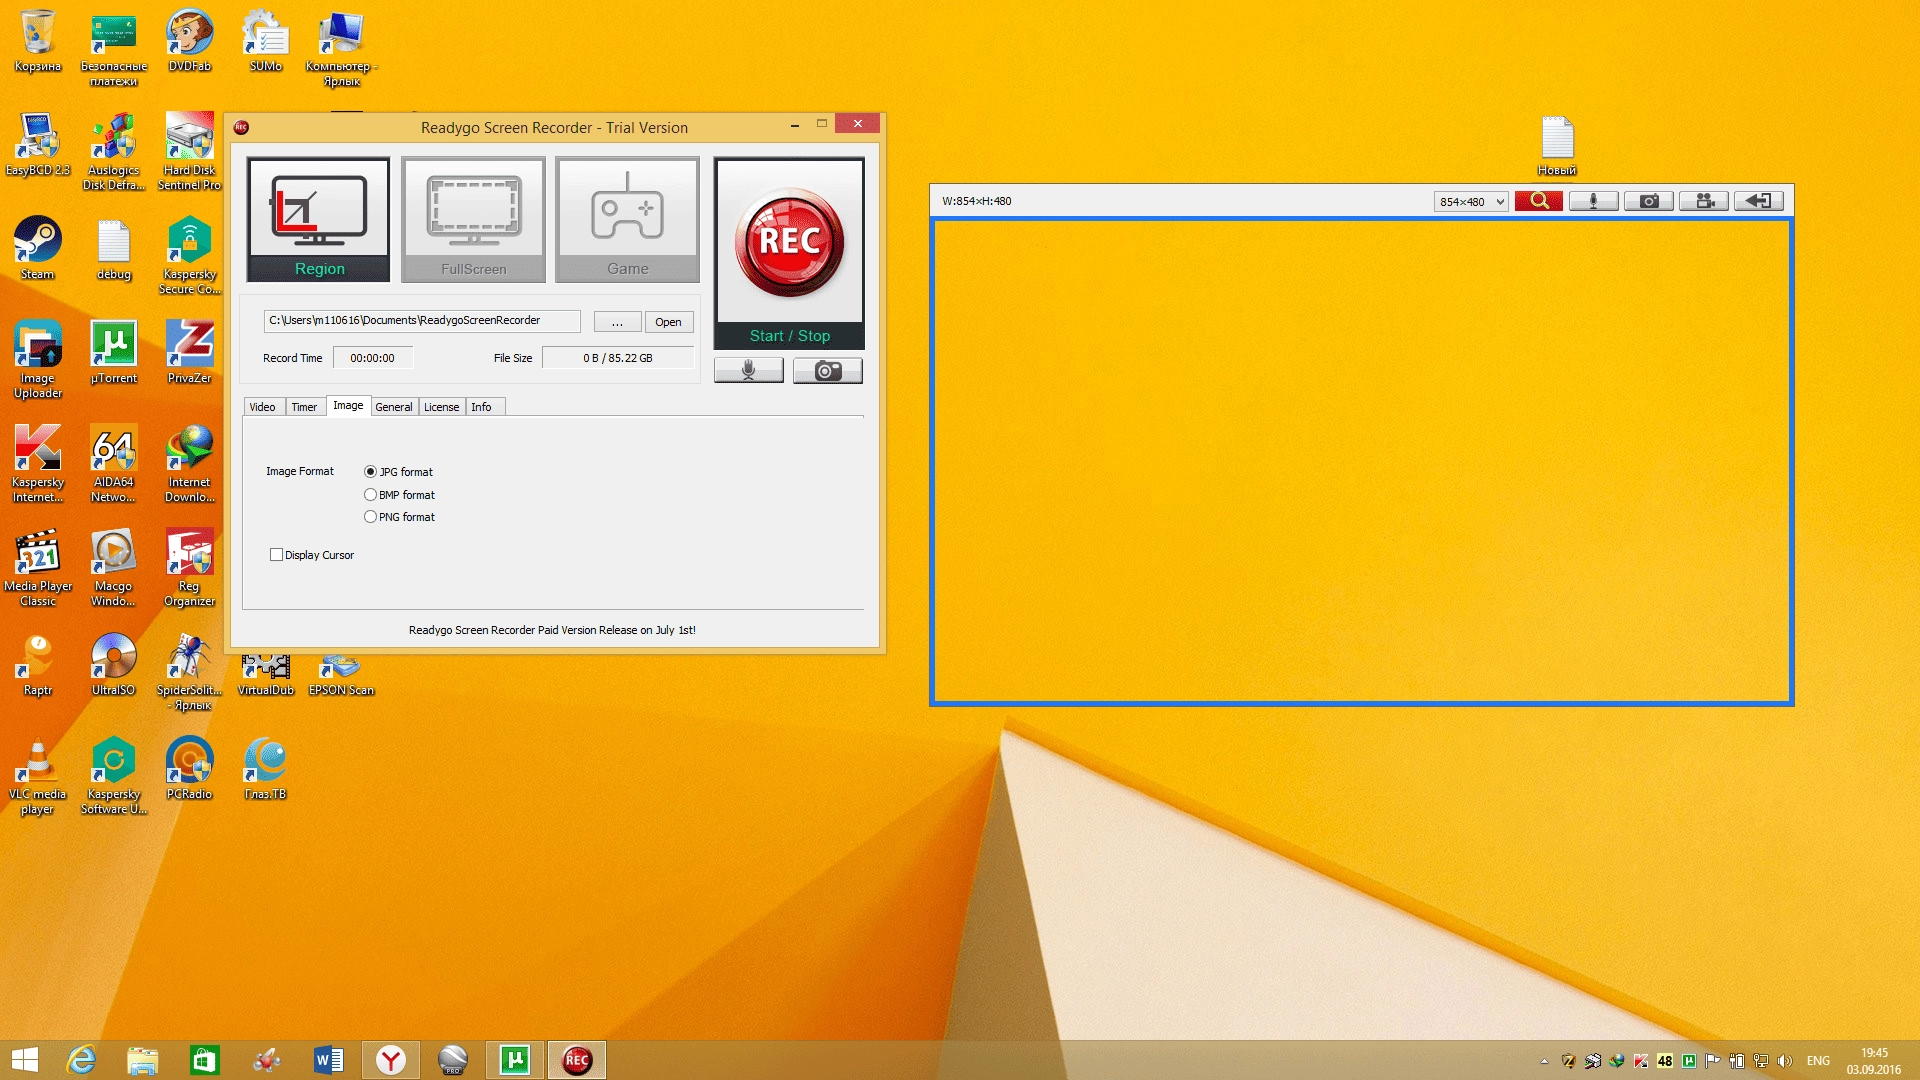Click the browse '...' folder button
The width and height of the screenshot is (1920, 1080).
click(617, 322)
